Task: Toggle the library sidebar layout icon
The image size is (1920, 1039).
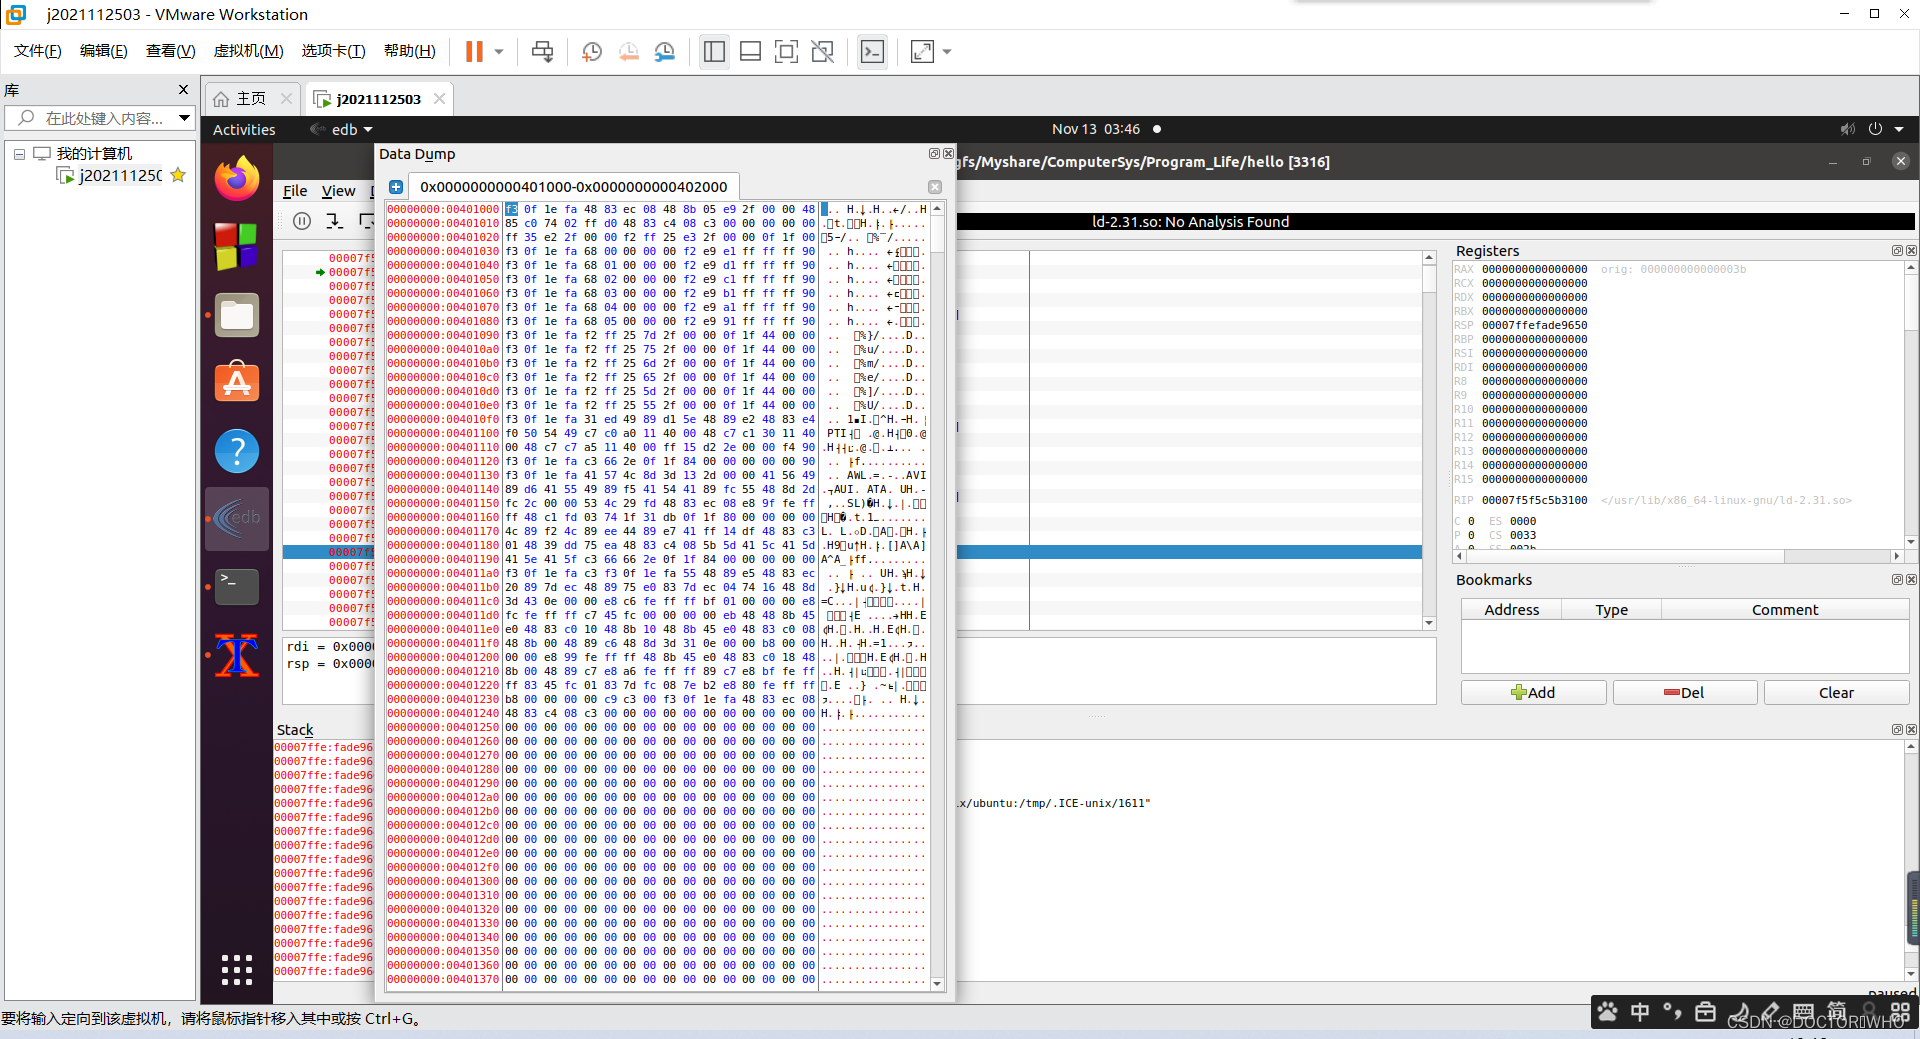Action: click(714, 52)
